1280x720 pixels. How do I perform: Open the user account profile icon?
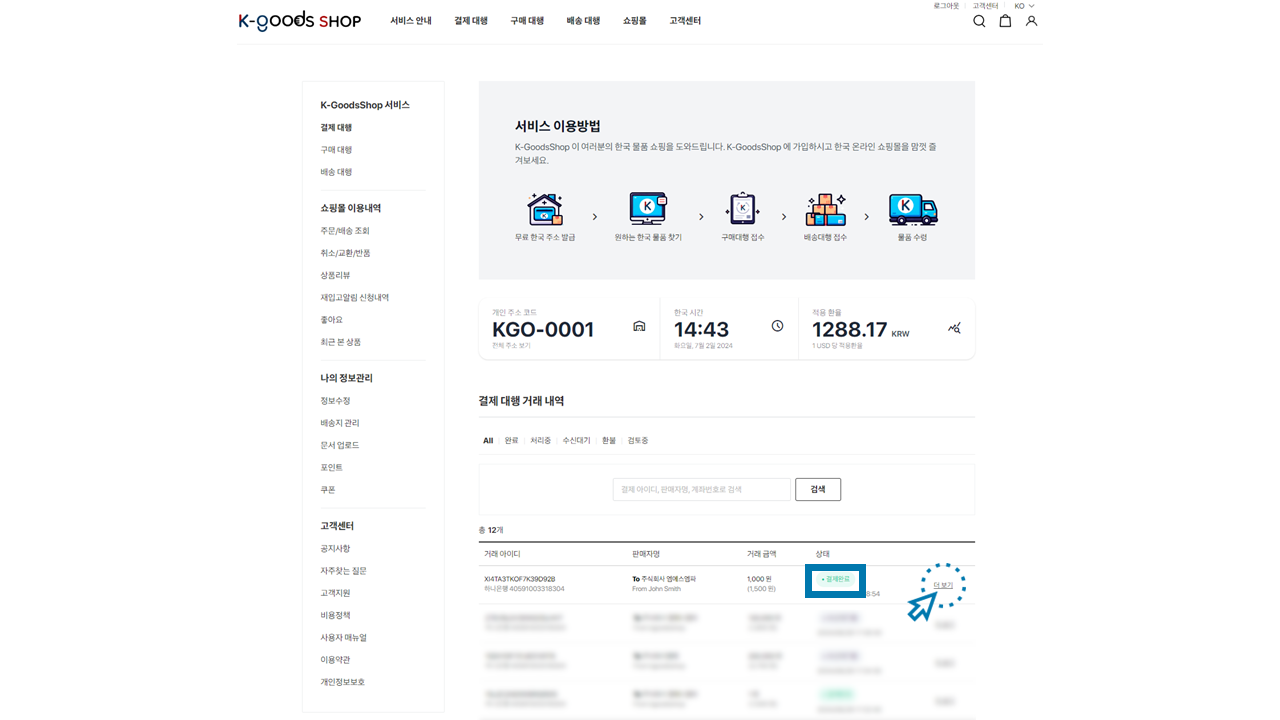tap(1031, 21)
